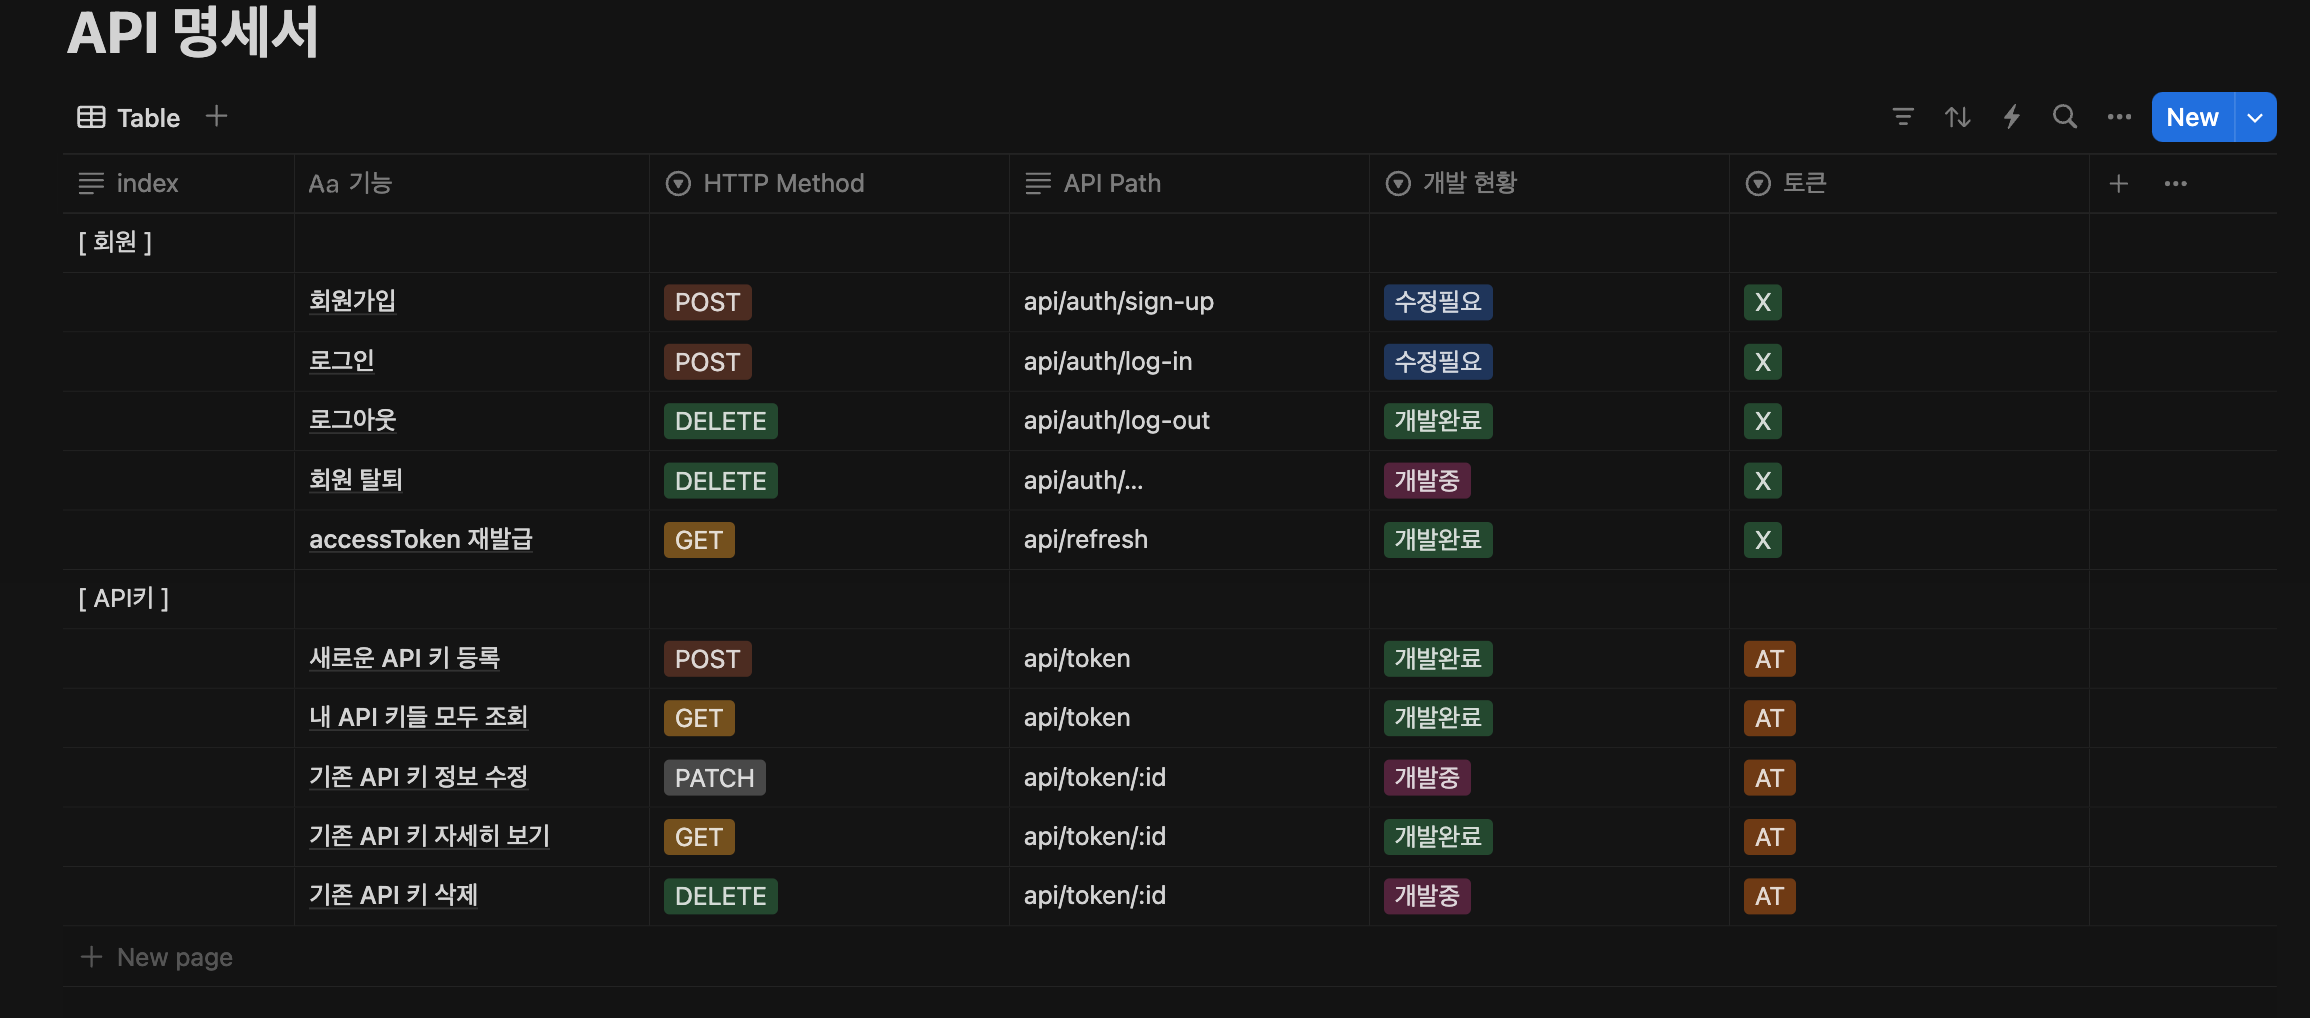This screenshot has height=1018, width=2310.
Task: Open view options three-dot menu beside search
Action: tap(2119, 117)
